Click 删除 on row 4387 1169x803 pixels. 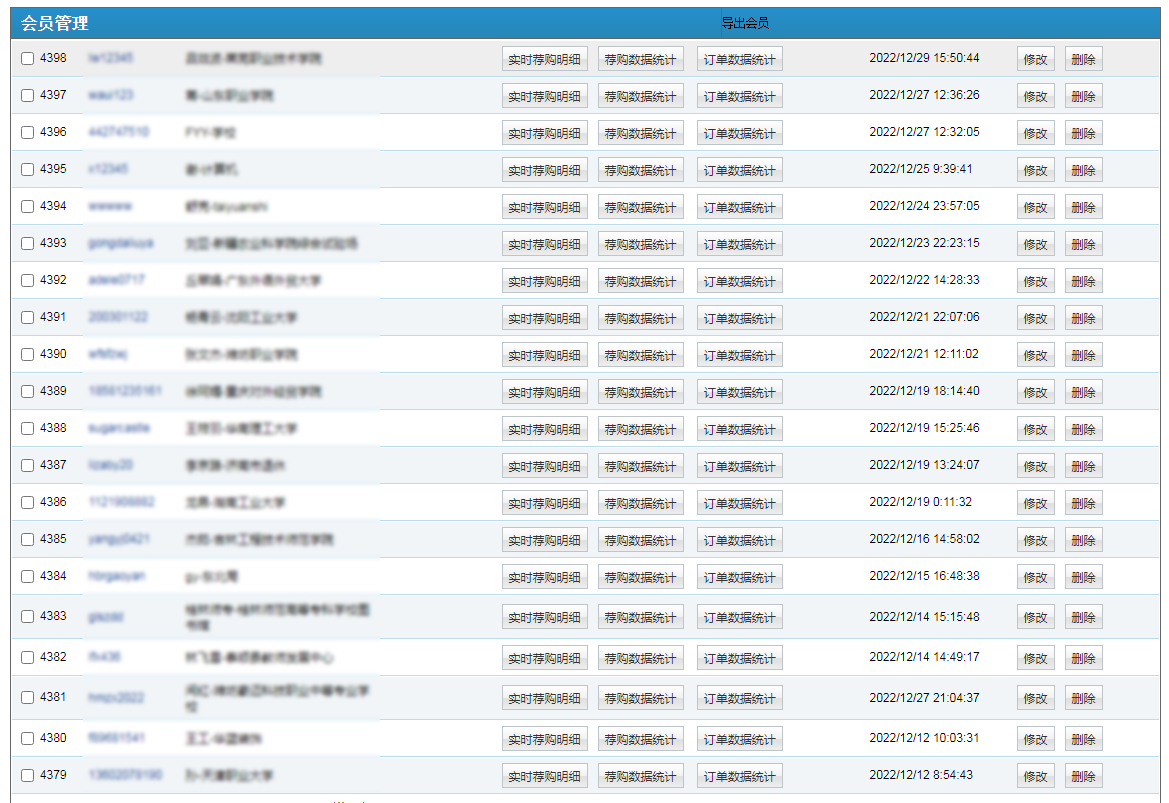click(1083, 466)
